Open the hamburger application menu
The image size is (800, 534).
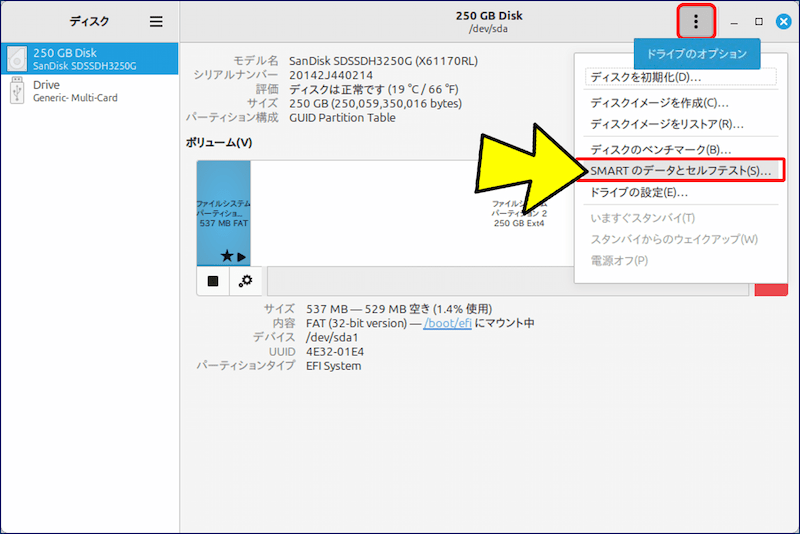[156, 21]
